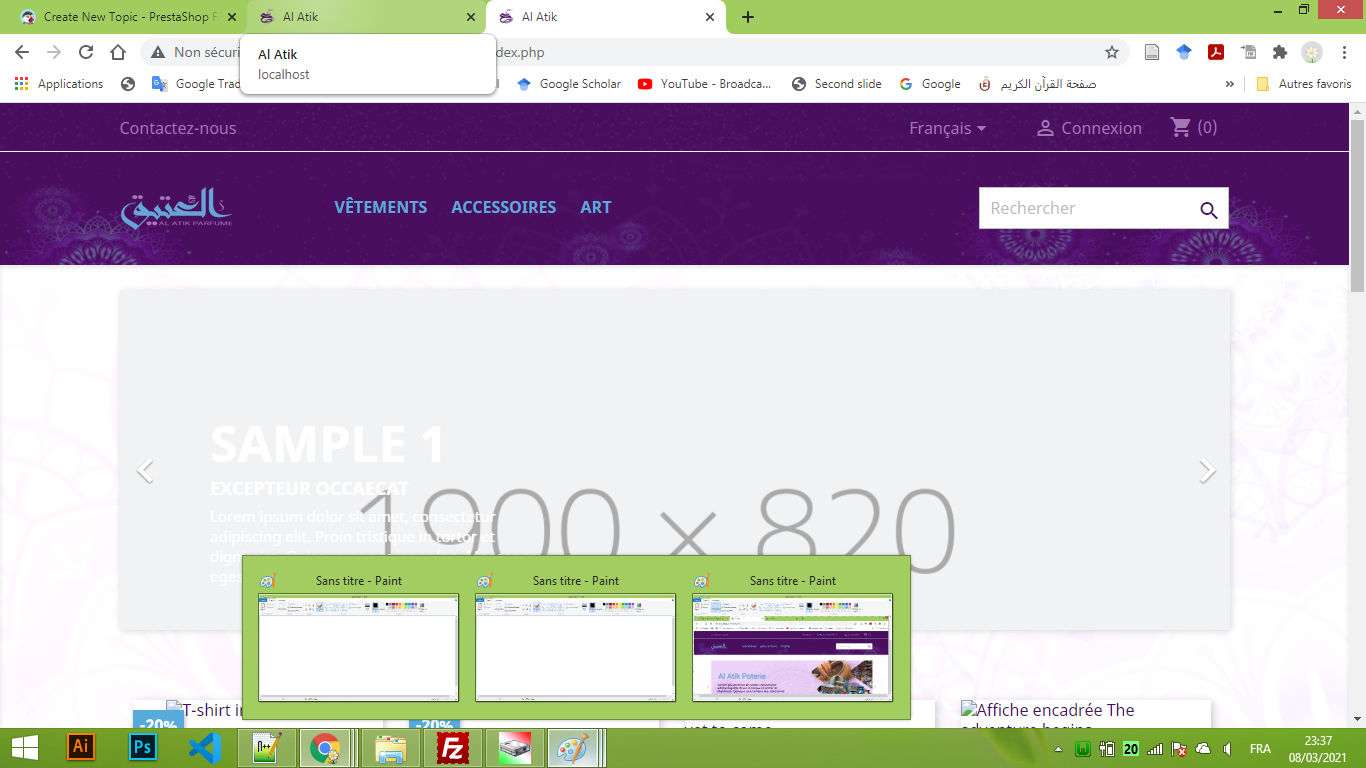
Task: Open the ART menu
Action: pos(595,207)
